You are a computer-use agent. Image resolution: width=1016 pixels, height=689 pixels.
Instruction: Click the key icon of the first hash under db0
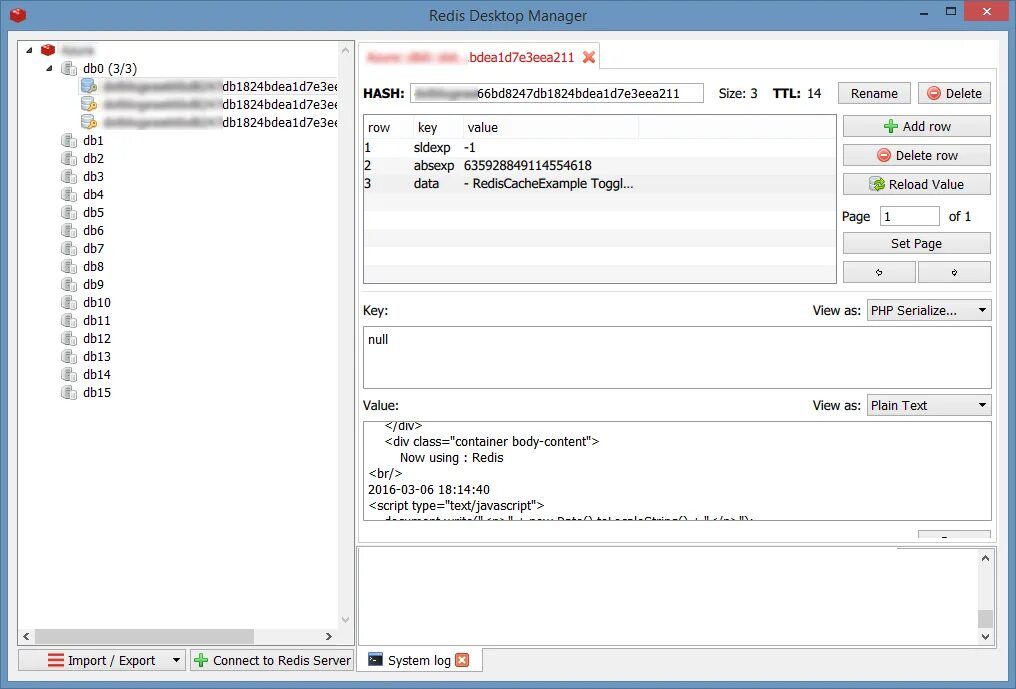tap(87, 86)
